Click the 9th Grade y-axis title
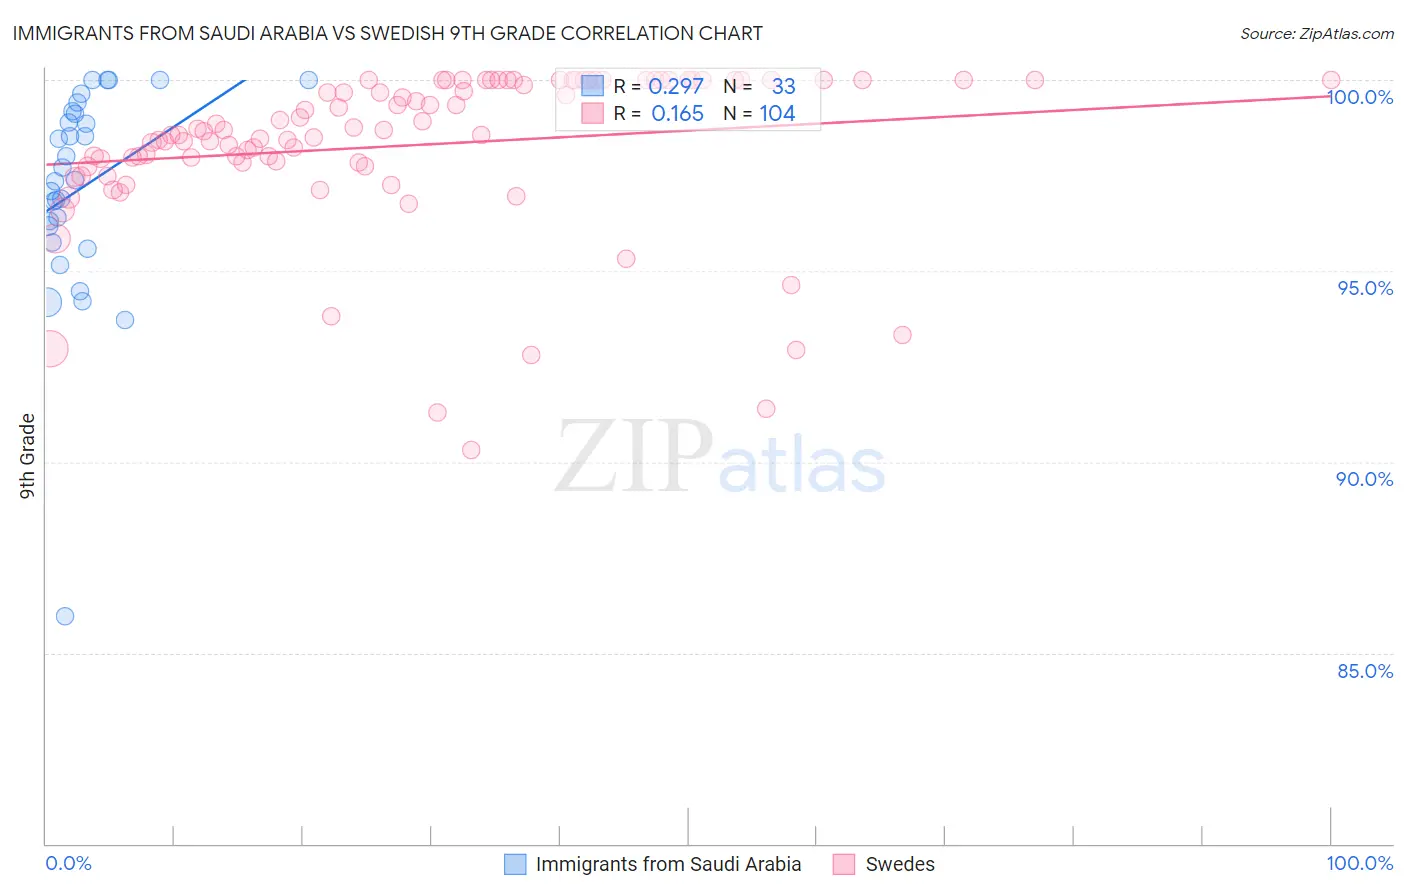The width and height of the screenshot is (1406, 892). (x=27, y=456)
